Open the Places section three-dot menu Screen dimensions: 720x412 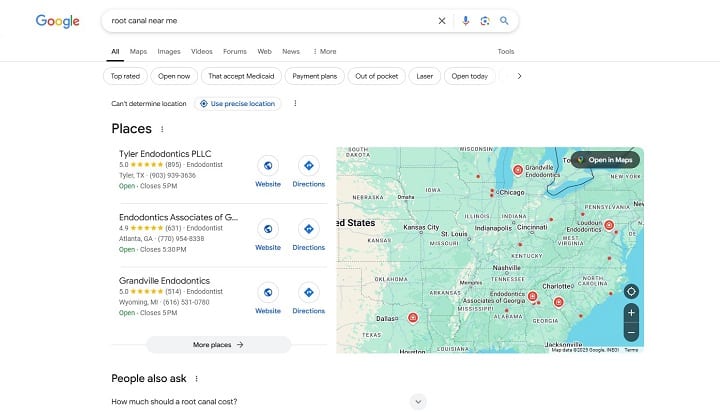pos(162,129)
